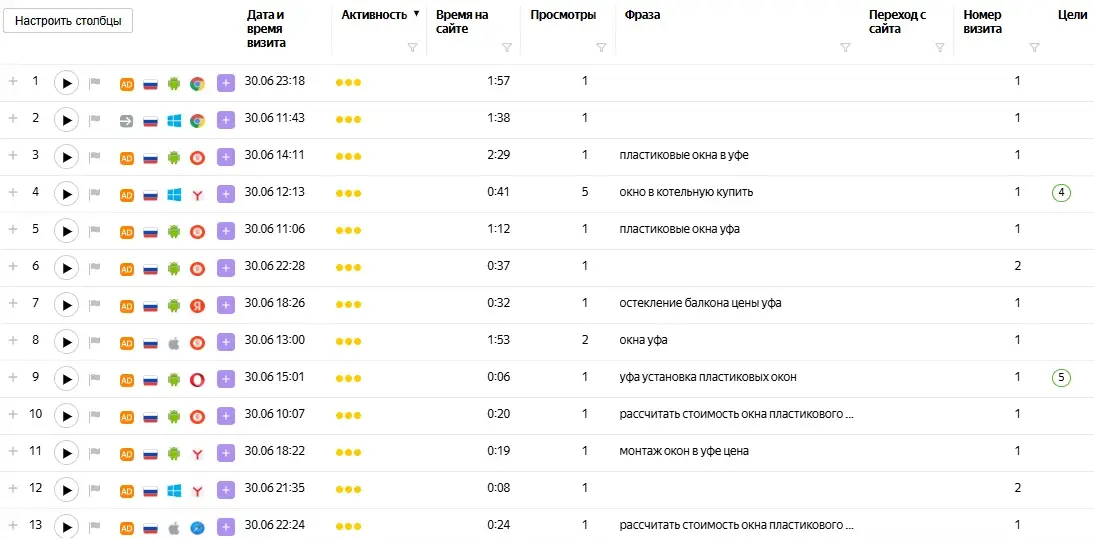Click the Настроить столбцы button
Image resolution: width=1094 pixels, height=539 pixels.
[x=68, y=21]
